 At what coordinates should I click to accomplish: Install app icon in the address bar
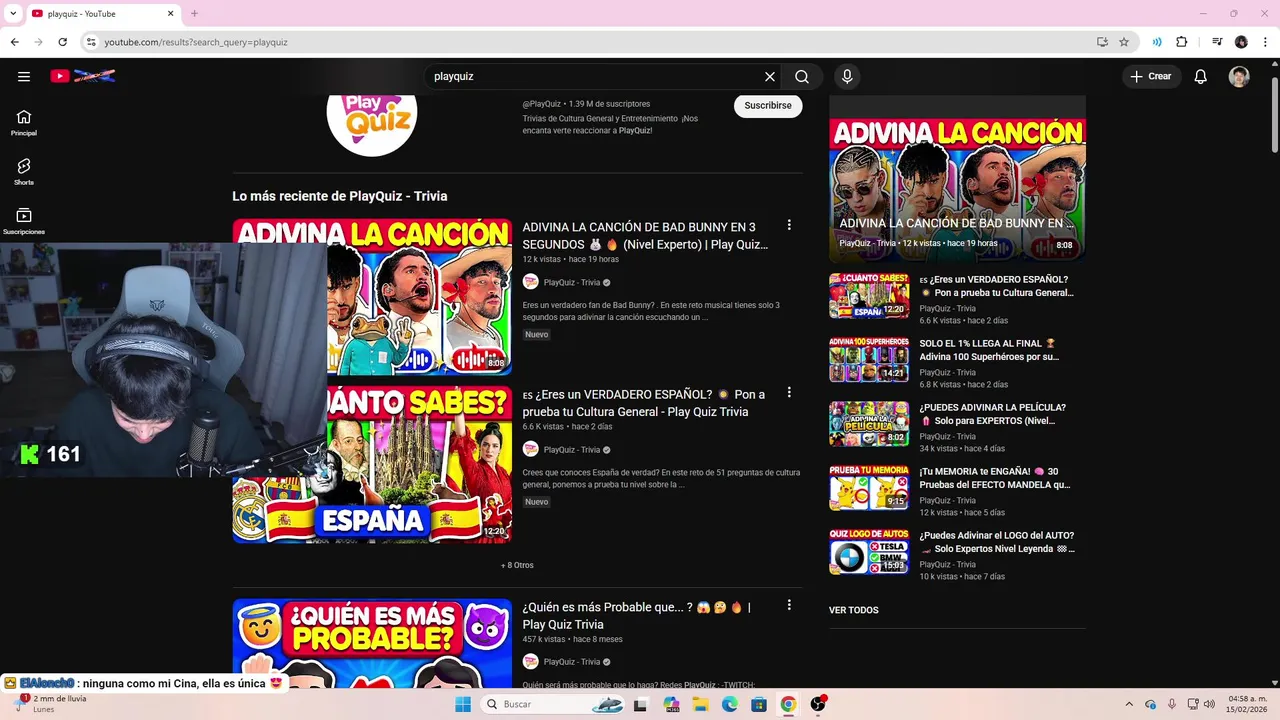point(1102,42)
